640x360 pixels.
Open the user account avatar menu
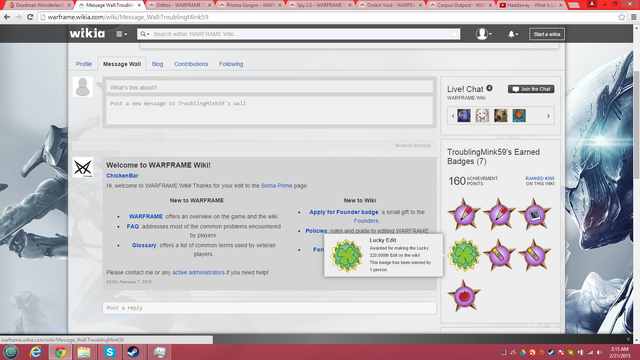click(483, 34)
